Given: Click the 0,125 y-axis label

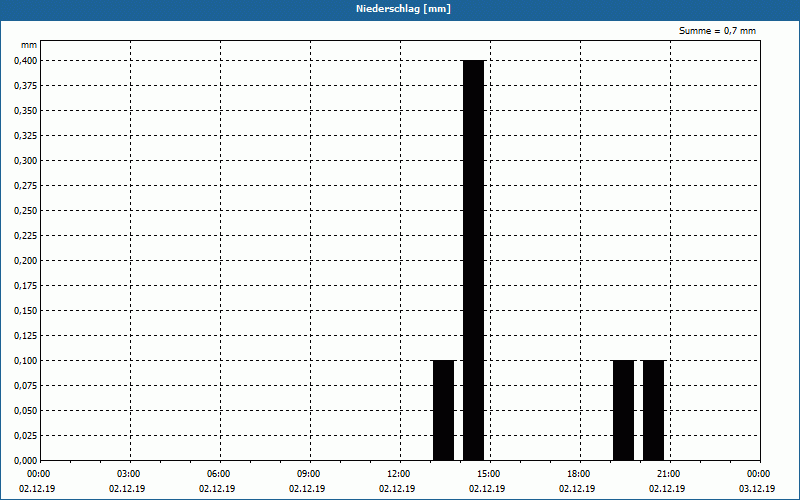Looking at the screenshot, I should click(26, 336).
